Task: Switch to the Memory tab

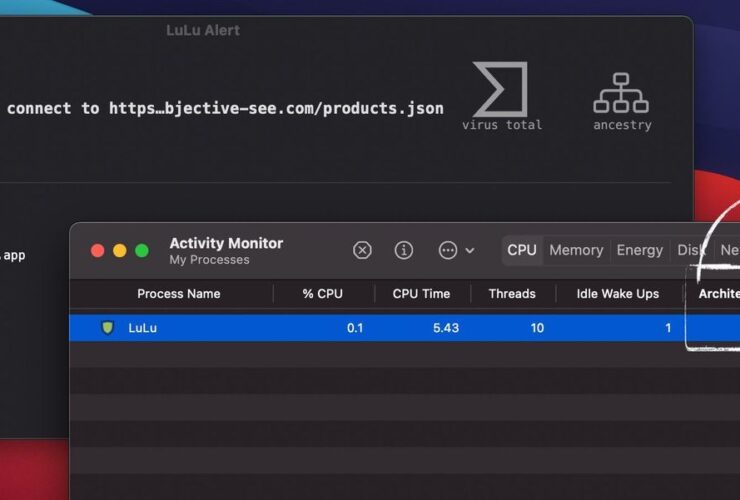Action: [576, 250]
